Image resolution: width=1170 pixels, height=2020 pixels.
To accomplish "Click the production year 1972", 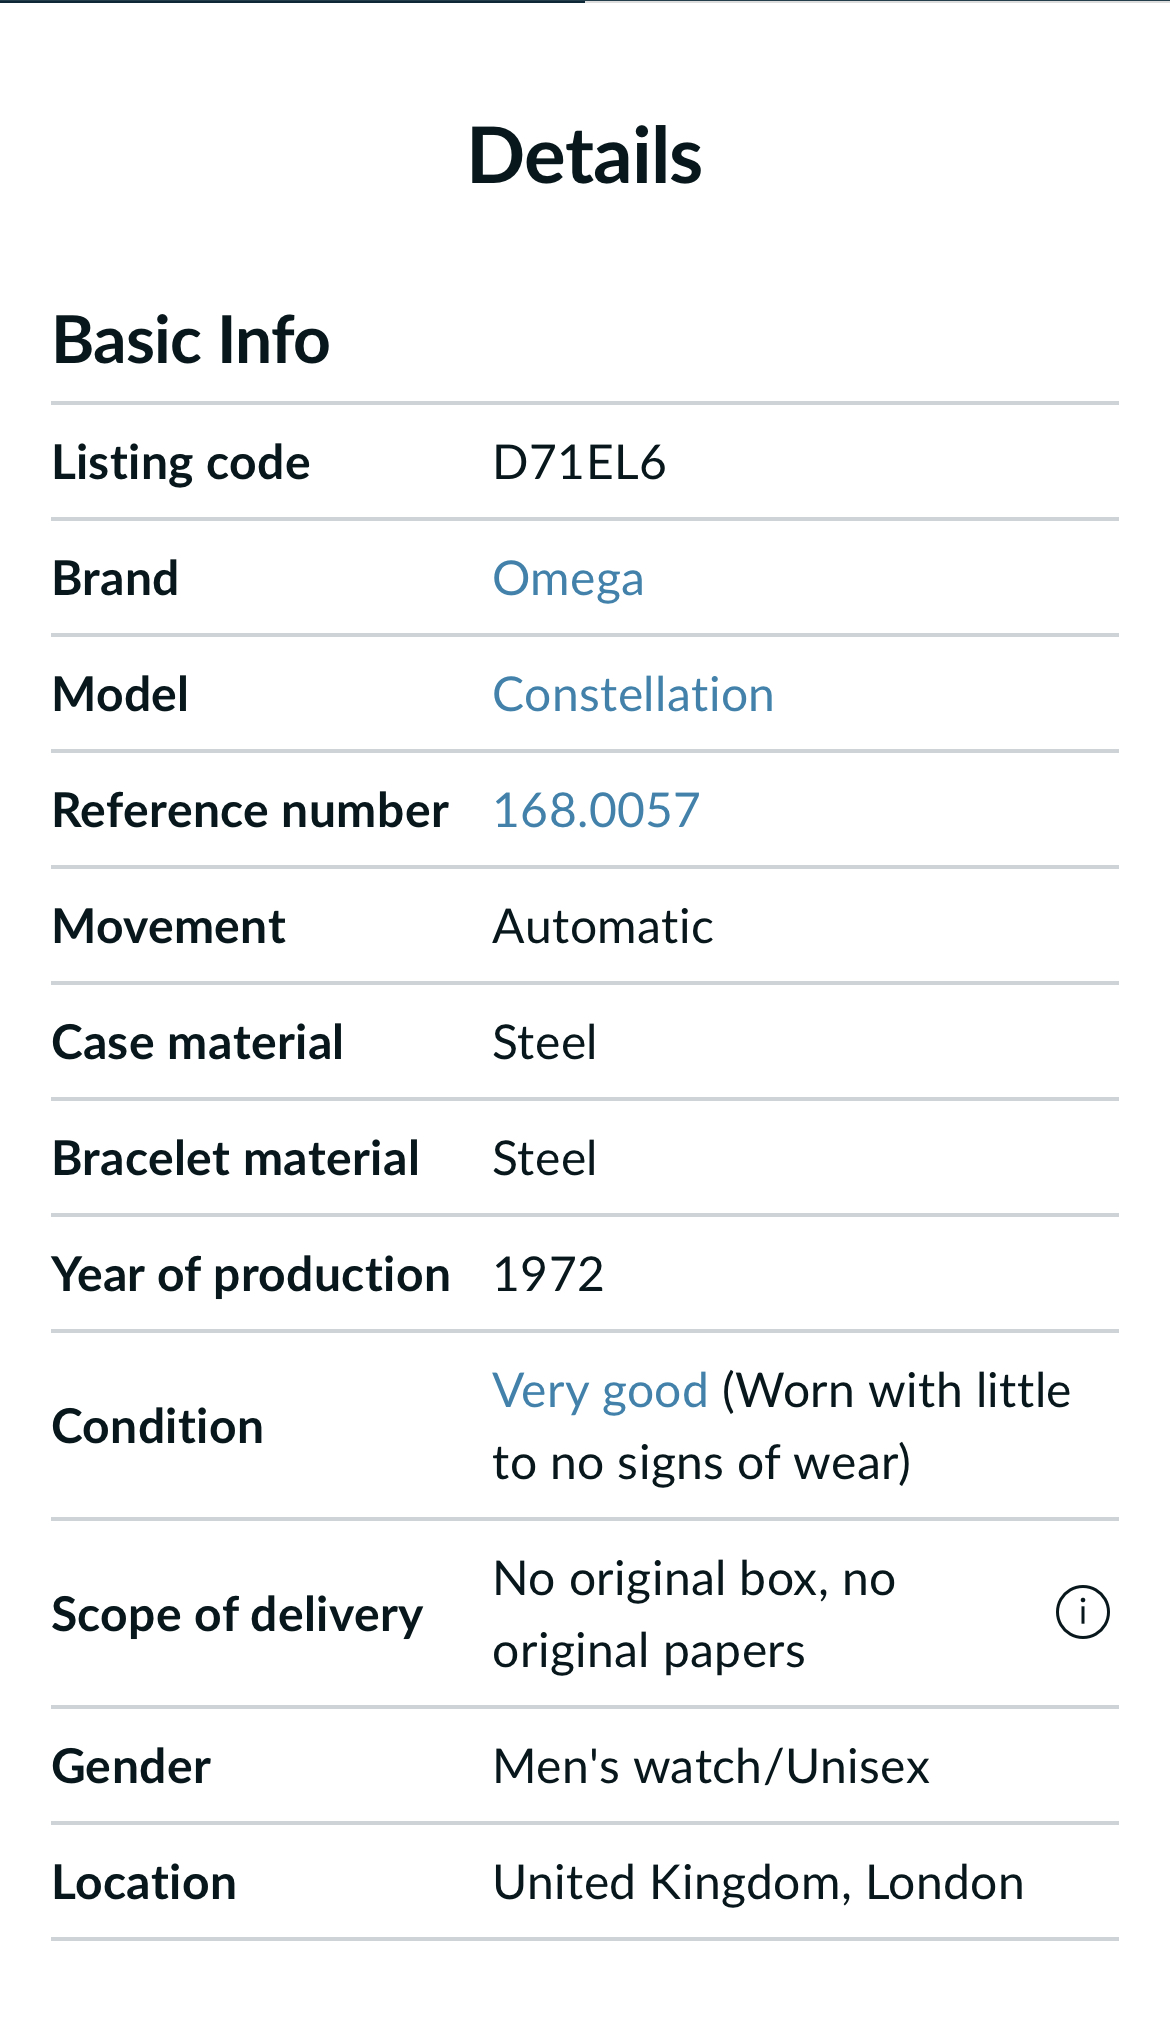I will pyautogui.click(x=548, y=1275).
